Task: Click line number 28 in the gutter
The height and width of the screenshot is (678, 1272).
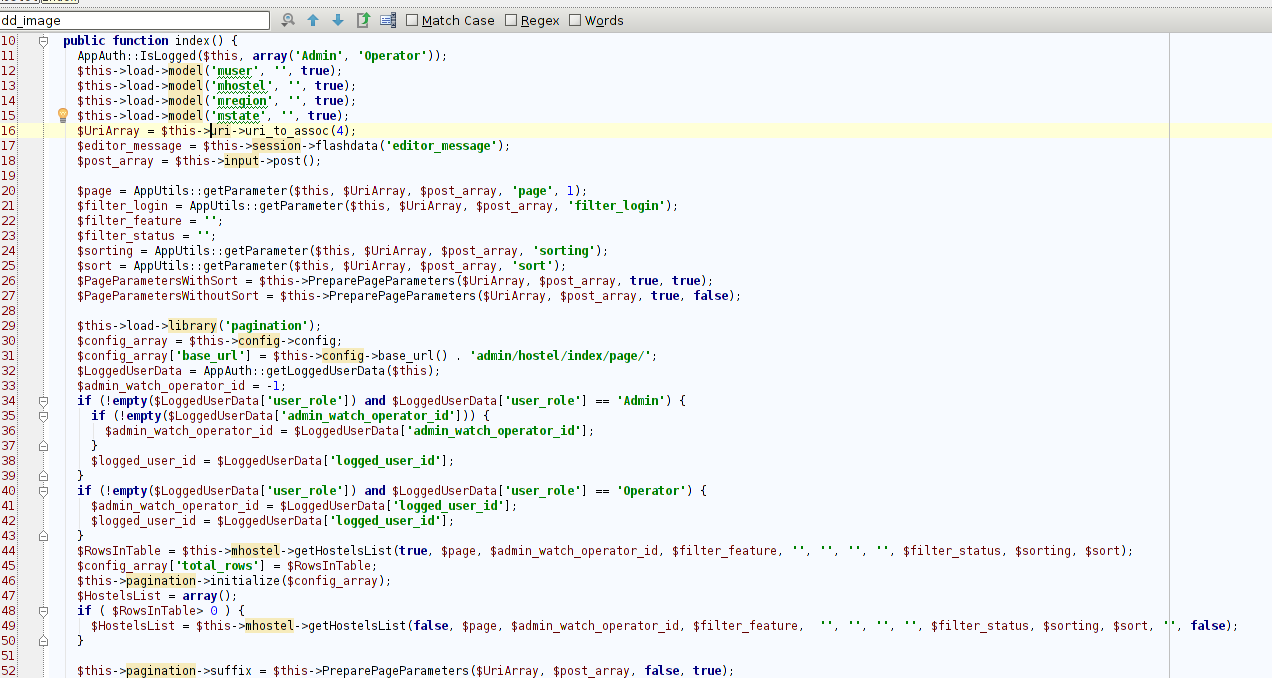Action: tap(8, 311)
